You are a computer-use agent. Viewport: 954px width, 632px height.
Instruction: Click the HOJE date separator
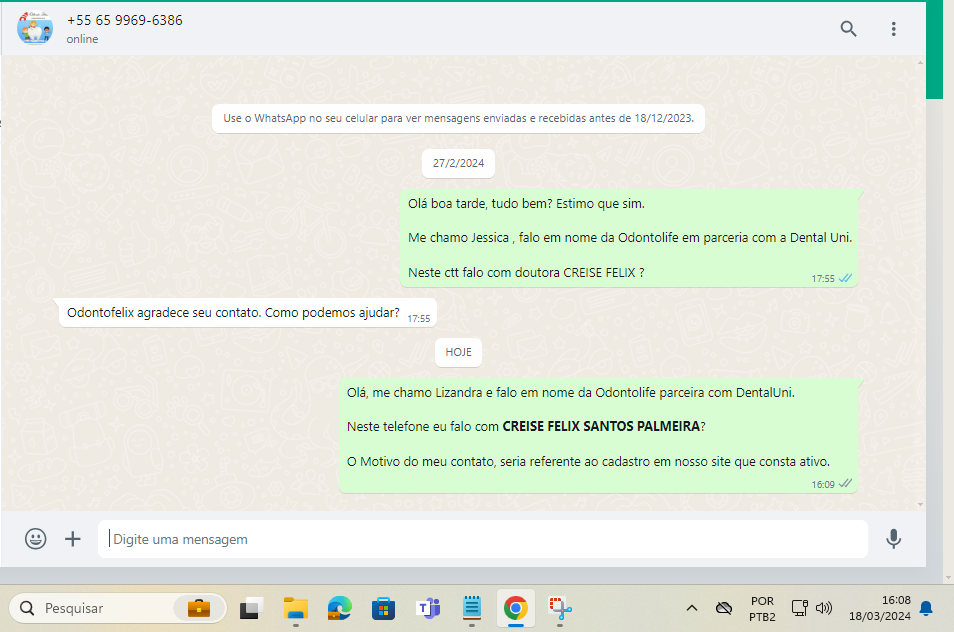click(459, 352)
